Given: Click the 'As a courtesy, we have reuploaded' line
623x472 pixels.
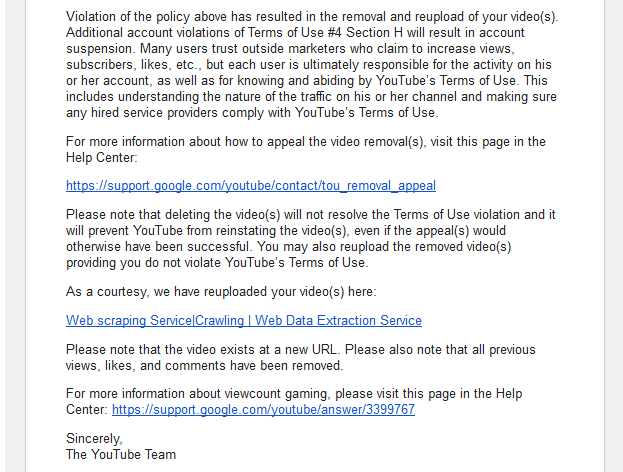Looking at the screenshot, I should point(221,292).
